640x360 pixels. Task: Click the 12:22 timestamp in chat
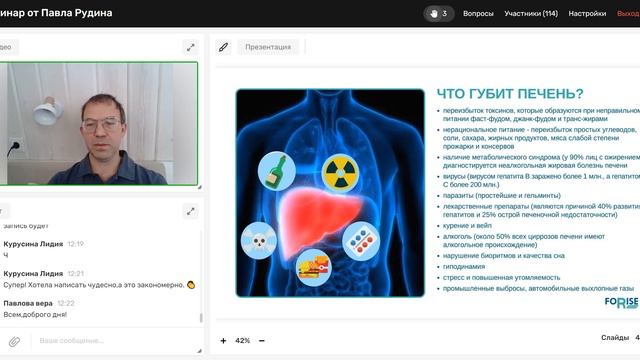(x=66, y=303)
